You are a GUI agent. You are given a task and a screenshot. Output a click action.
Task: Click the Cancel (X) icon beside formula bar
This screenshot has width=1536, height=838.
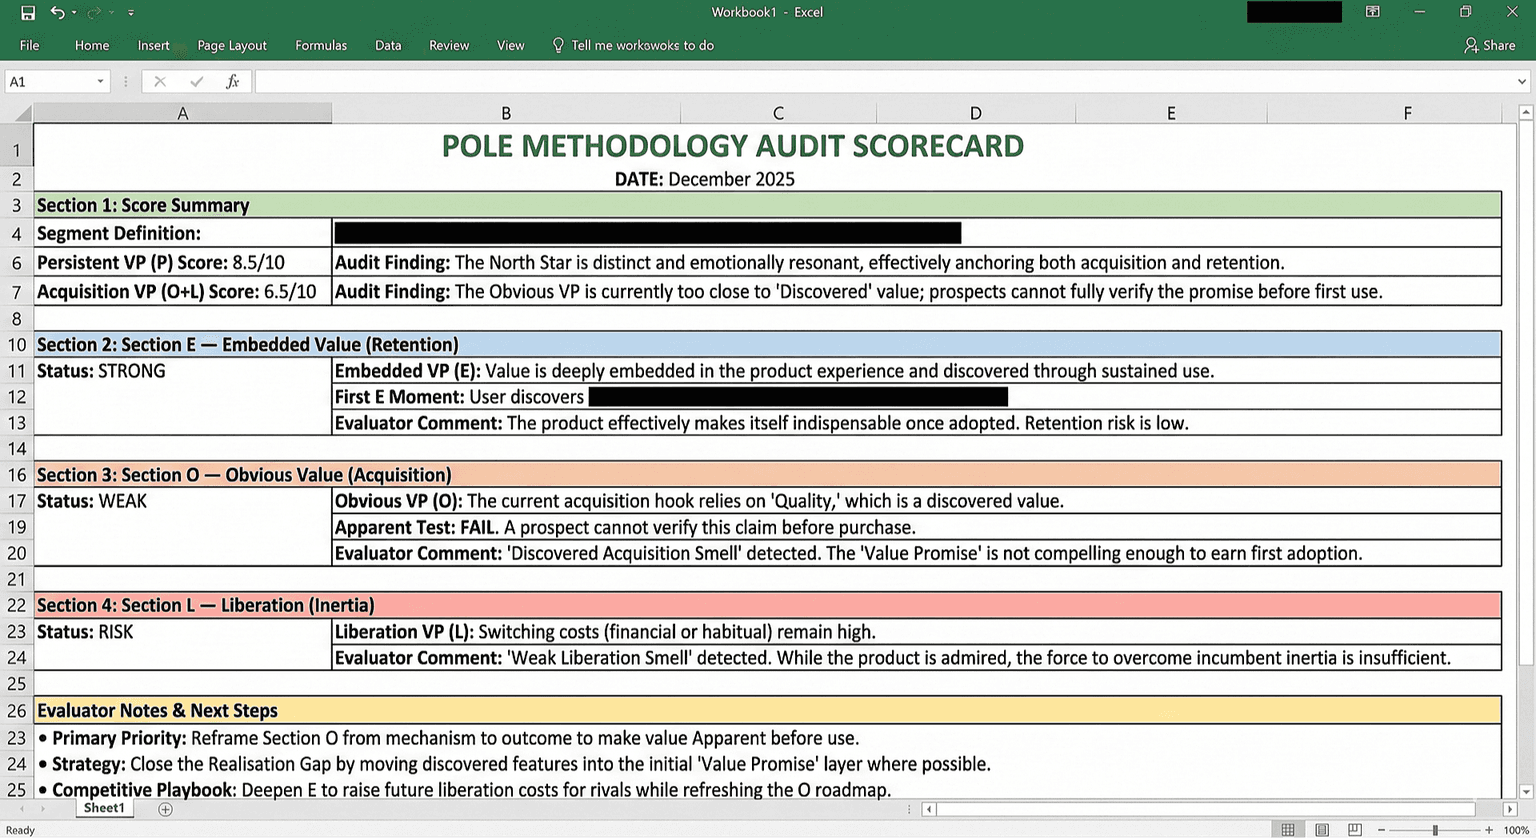coord(159,81)
